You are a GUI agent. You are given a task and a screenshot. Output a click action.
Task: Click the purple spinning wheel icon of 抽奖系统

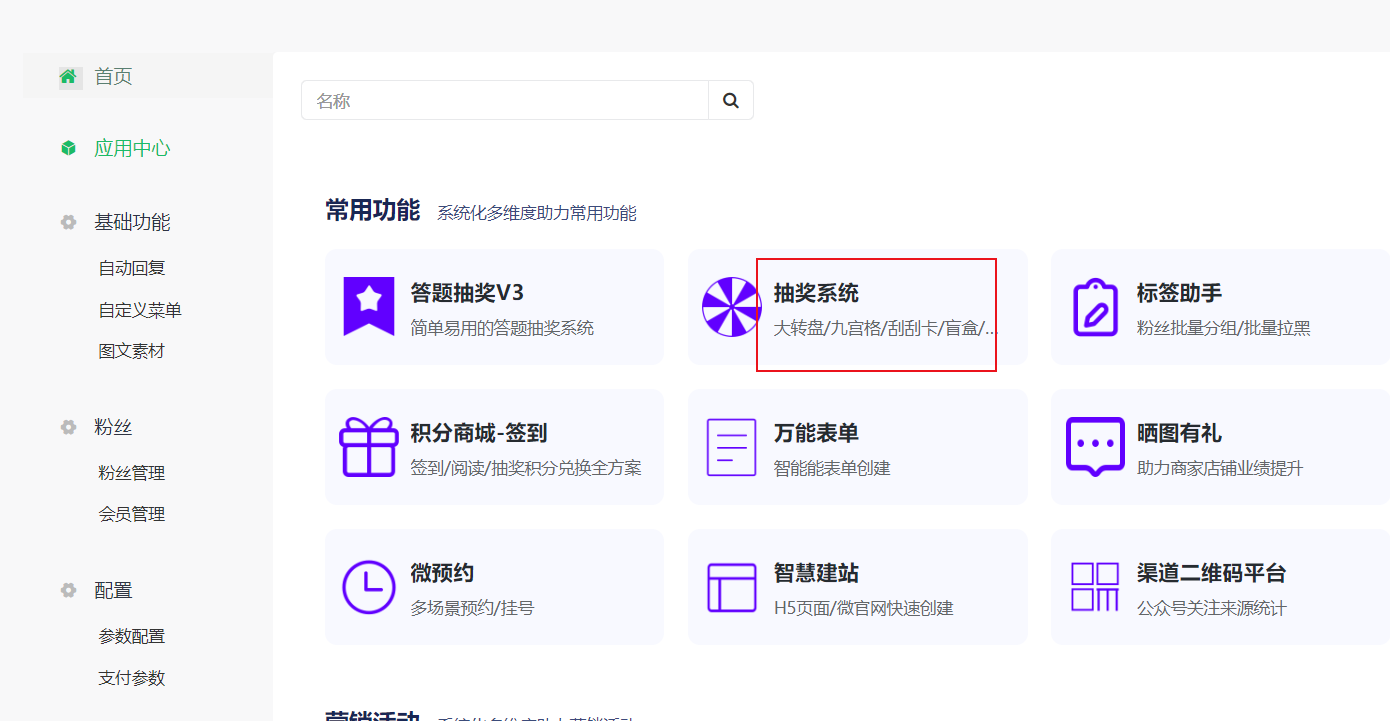731,306
